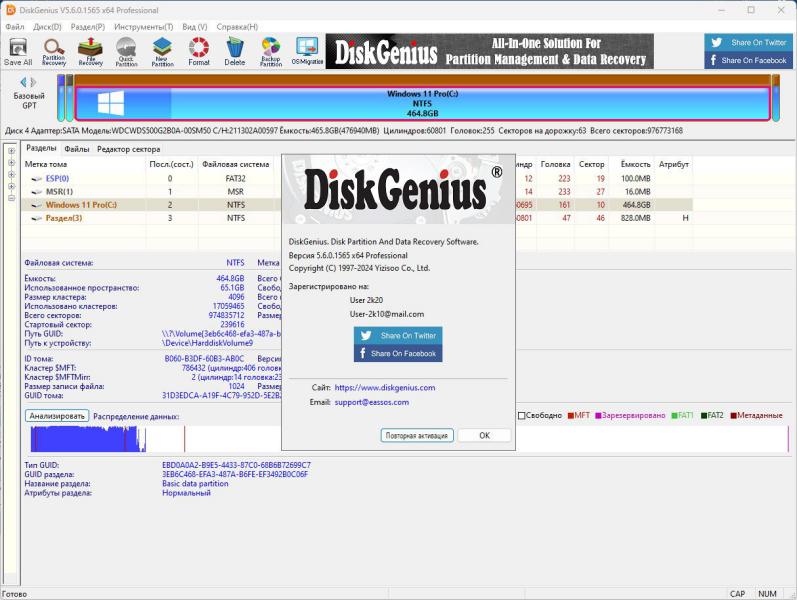Click drive icon beside Windows 11 Pro(C:) row
Viewport: 797px width, 600px height.
click(37, 205)
